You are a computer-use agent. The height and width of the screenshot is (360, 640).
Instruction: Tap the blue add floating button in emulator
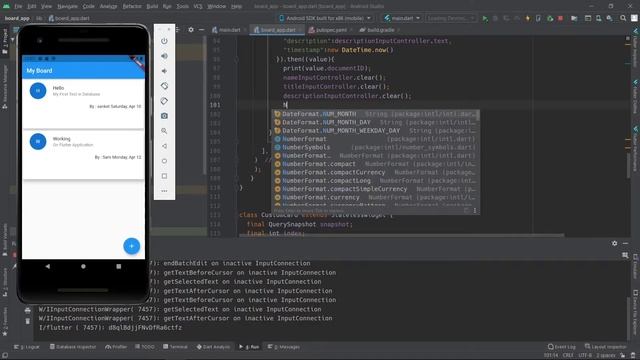[x=131, y=246]
